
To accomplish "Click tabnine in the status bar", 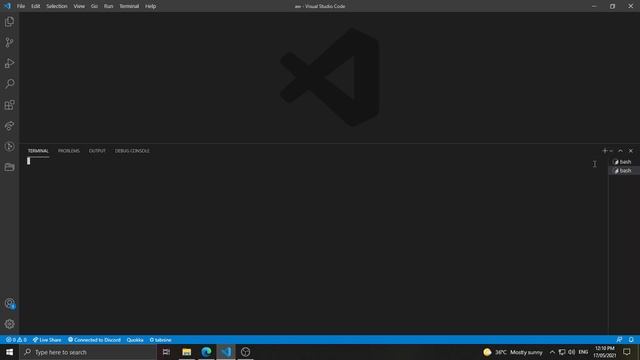I will (x=160, y=340).
